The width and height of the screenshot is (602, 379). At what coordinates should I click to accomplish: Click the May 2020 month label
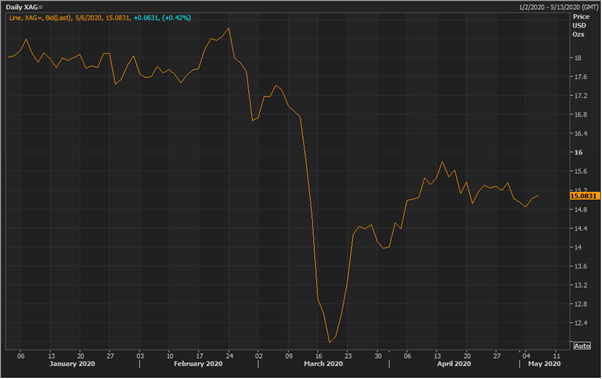pyautogui.click(x=544, y=364)
